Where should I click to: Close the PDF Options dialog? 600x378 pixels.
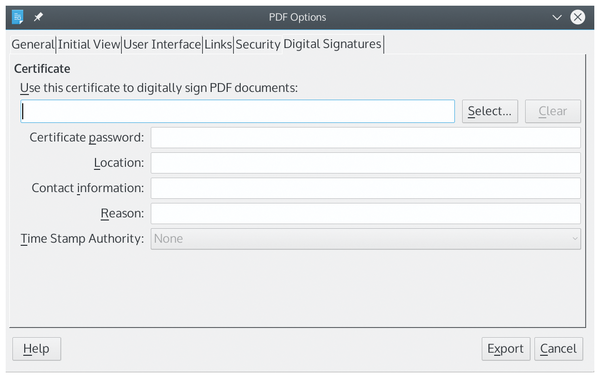click(577, 17)
